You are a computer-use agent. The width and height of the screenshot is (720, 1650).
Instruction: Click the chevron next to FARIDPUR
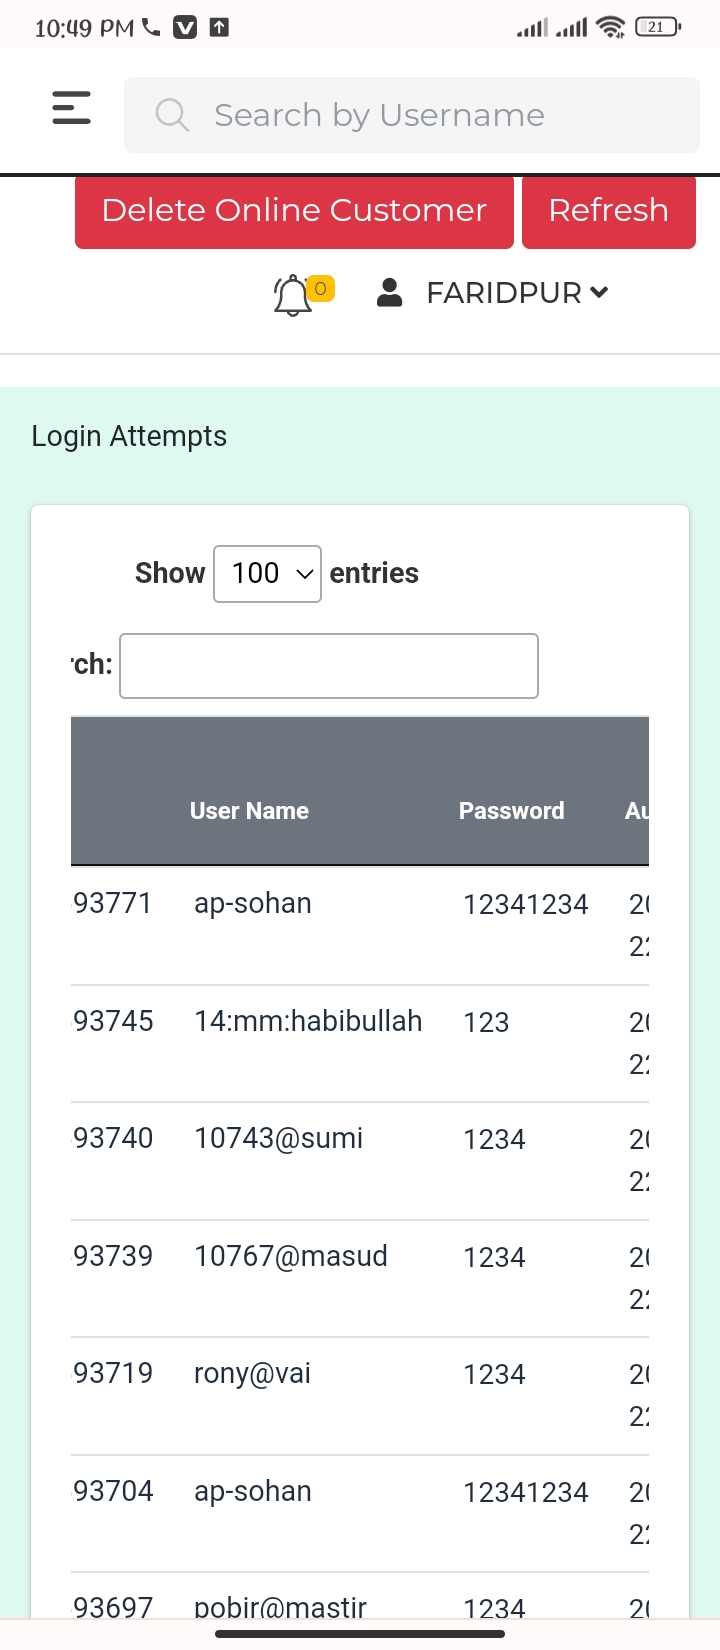tap(599, 292)
